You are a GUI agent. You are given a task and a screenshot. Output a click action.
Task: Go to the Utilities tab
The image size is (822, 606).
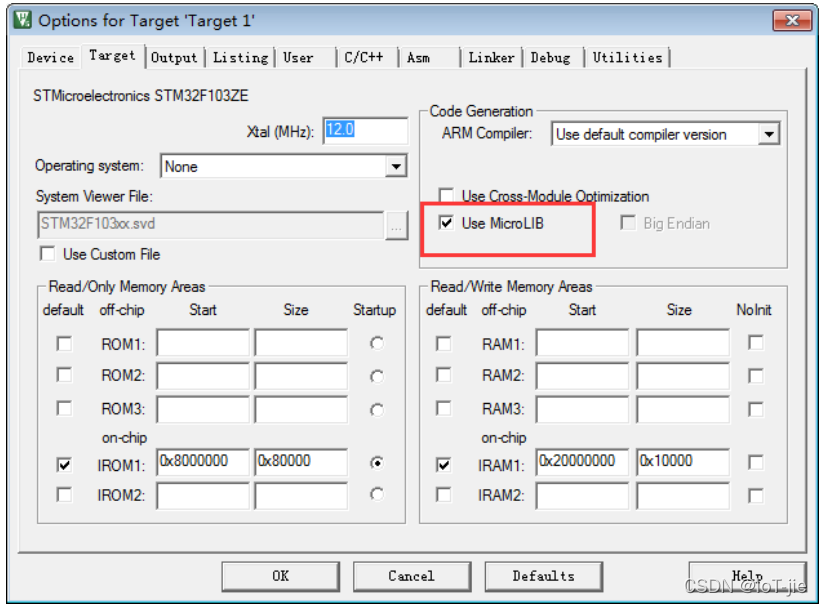point(628,57)
